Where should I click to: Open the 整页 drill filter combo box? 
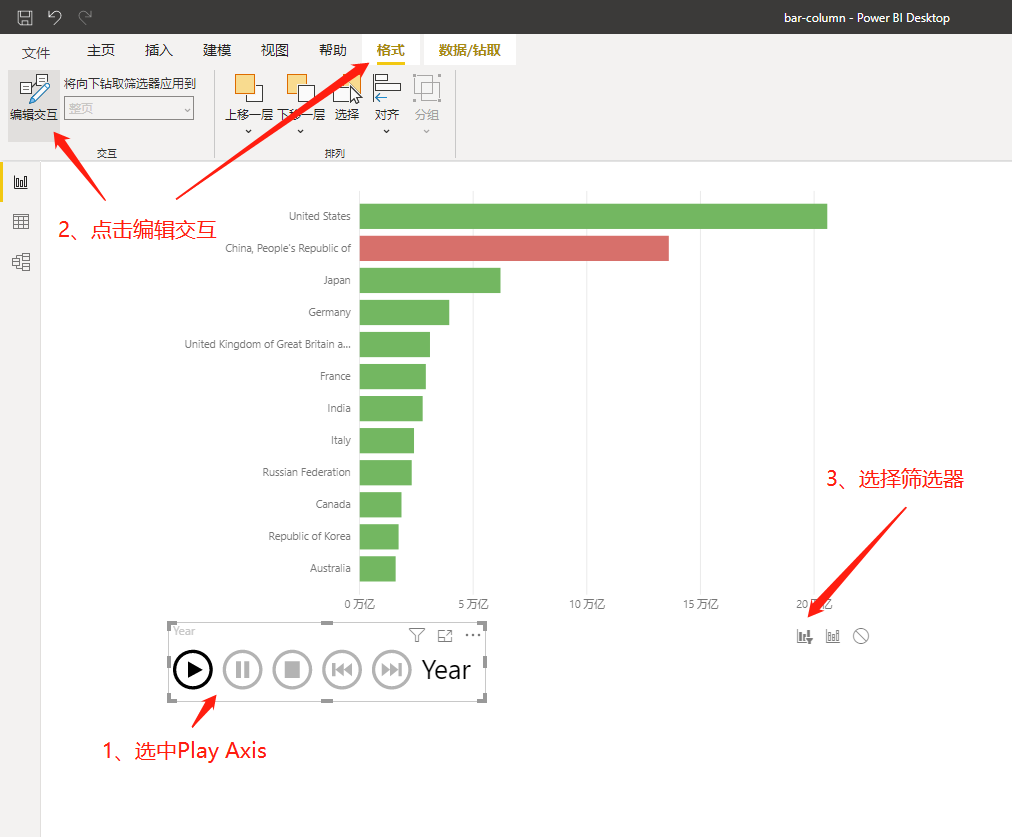pyautogui.click(x=129, y=108)
